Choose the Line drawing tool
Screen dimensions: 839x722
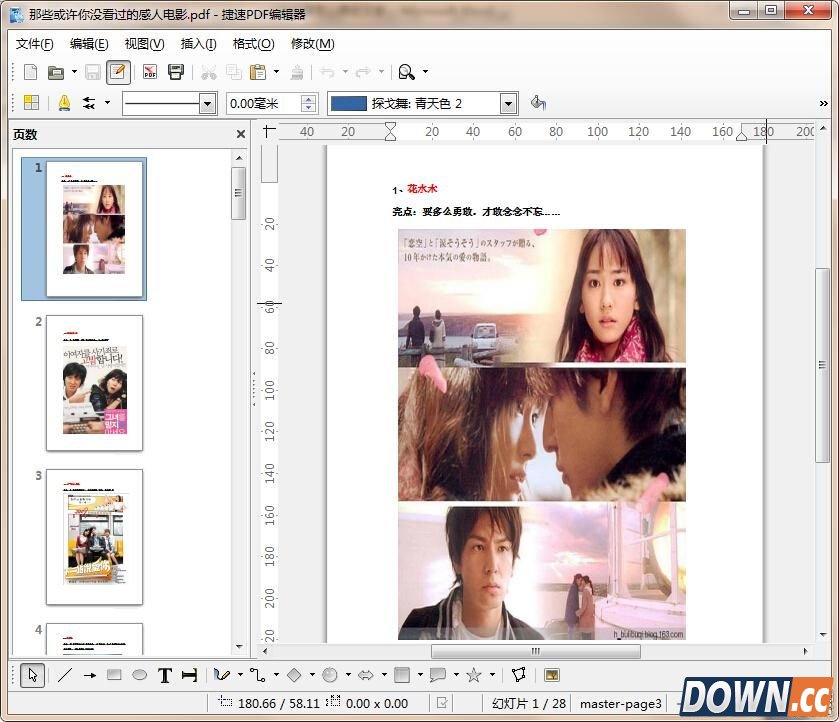[65, 675]
